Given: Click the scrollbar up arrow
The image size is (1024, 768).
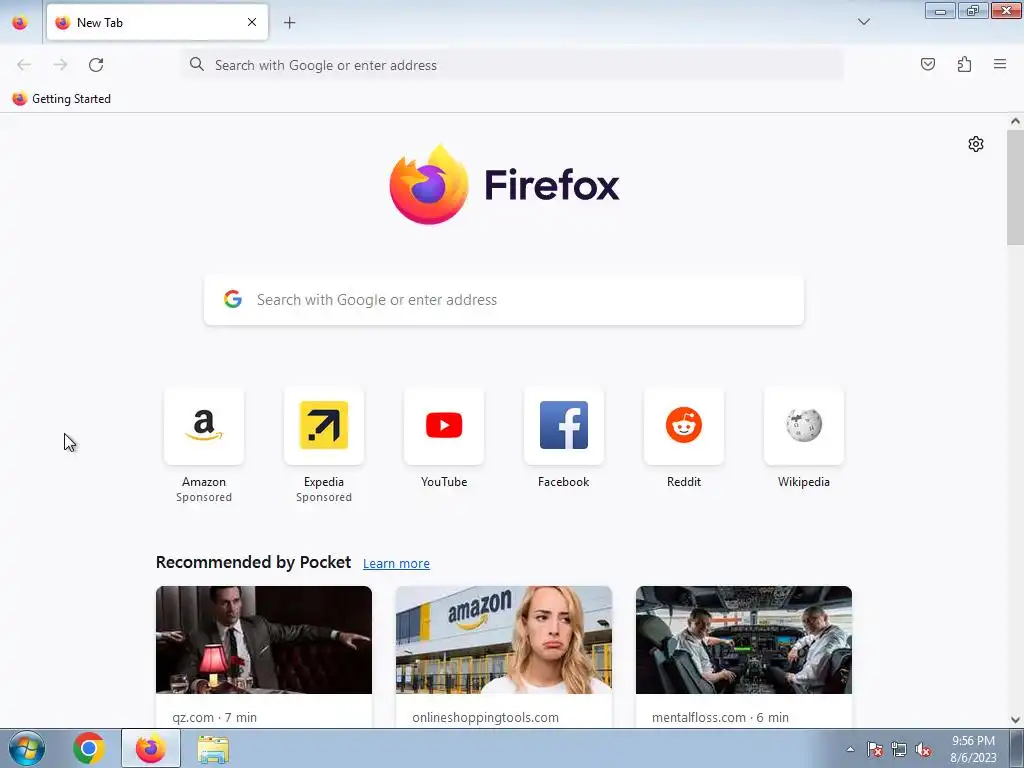Looking at the screenshot, I should point(1015,121).
